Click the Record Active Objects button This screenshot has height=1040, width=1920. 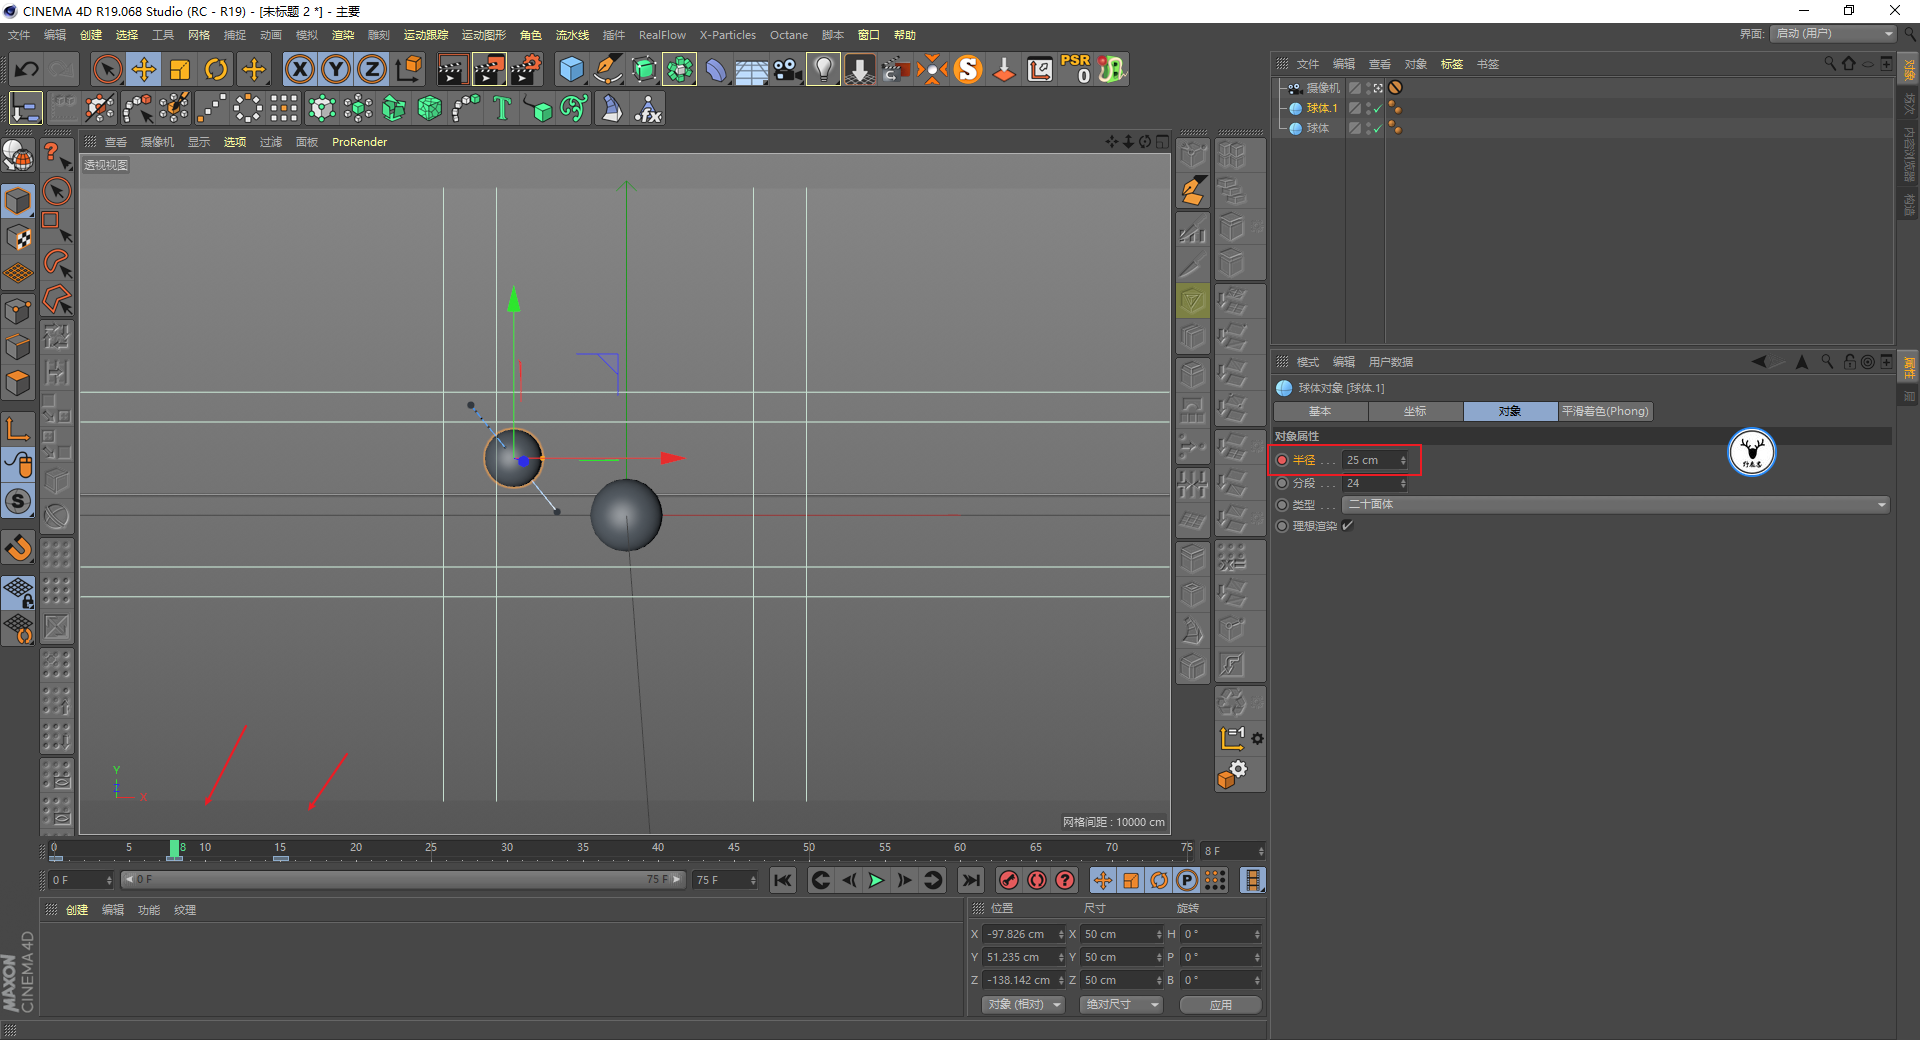coord(1009,880)
